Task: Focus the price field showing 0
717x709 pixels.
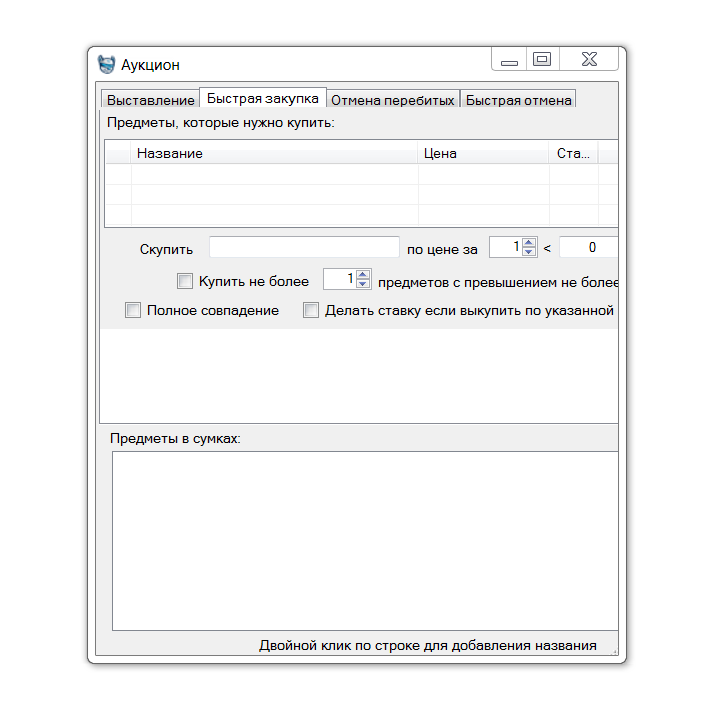Action: pyautogui.click(x=588, y=247)
